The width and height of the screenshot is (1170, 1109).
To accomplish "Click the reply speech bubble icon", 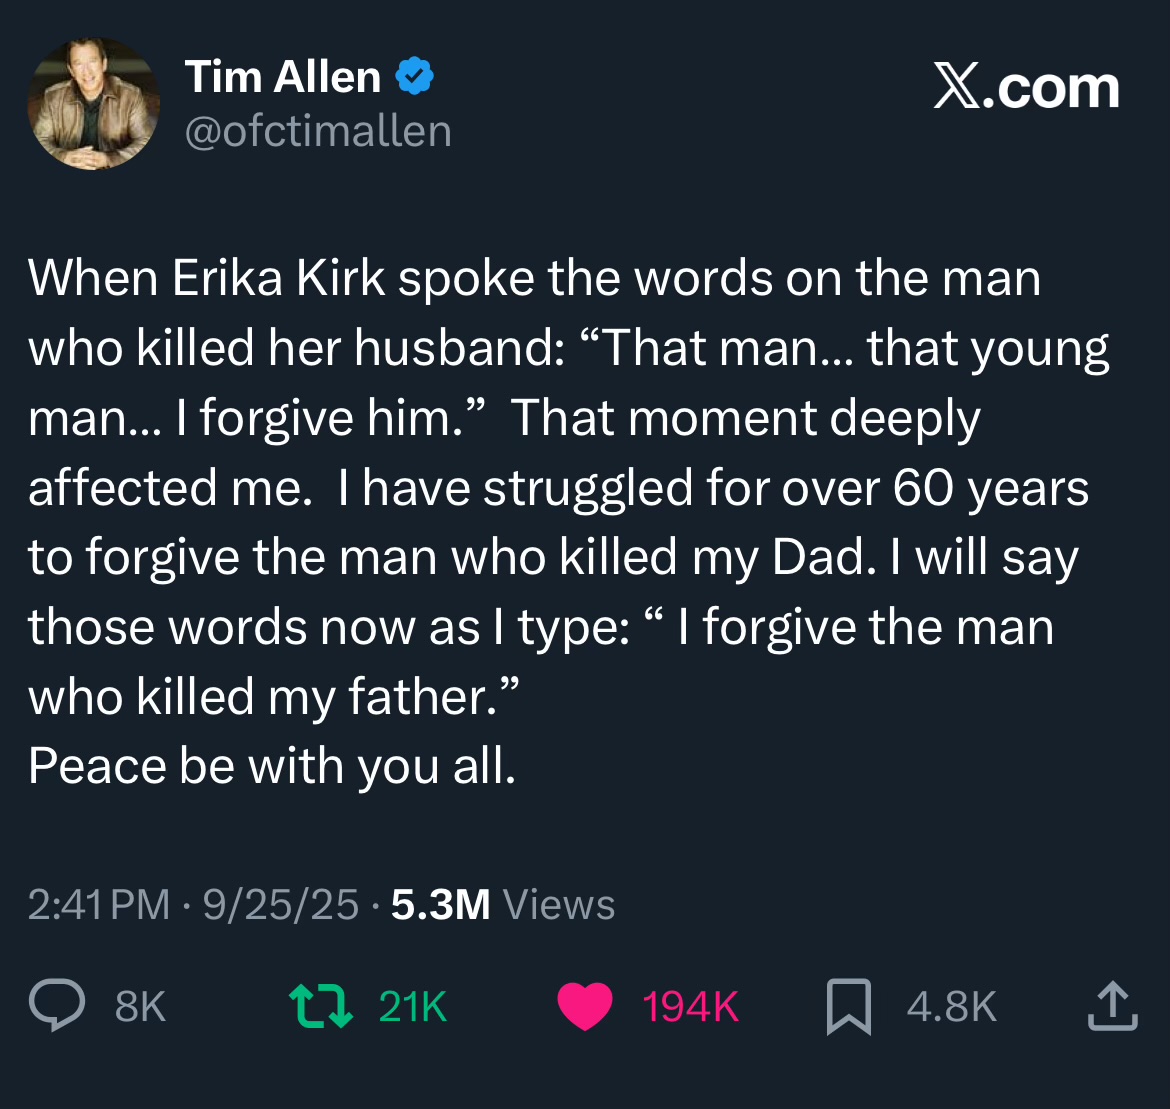I will pyautogui.click(x=56, y=1005).
